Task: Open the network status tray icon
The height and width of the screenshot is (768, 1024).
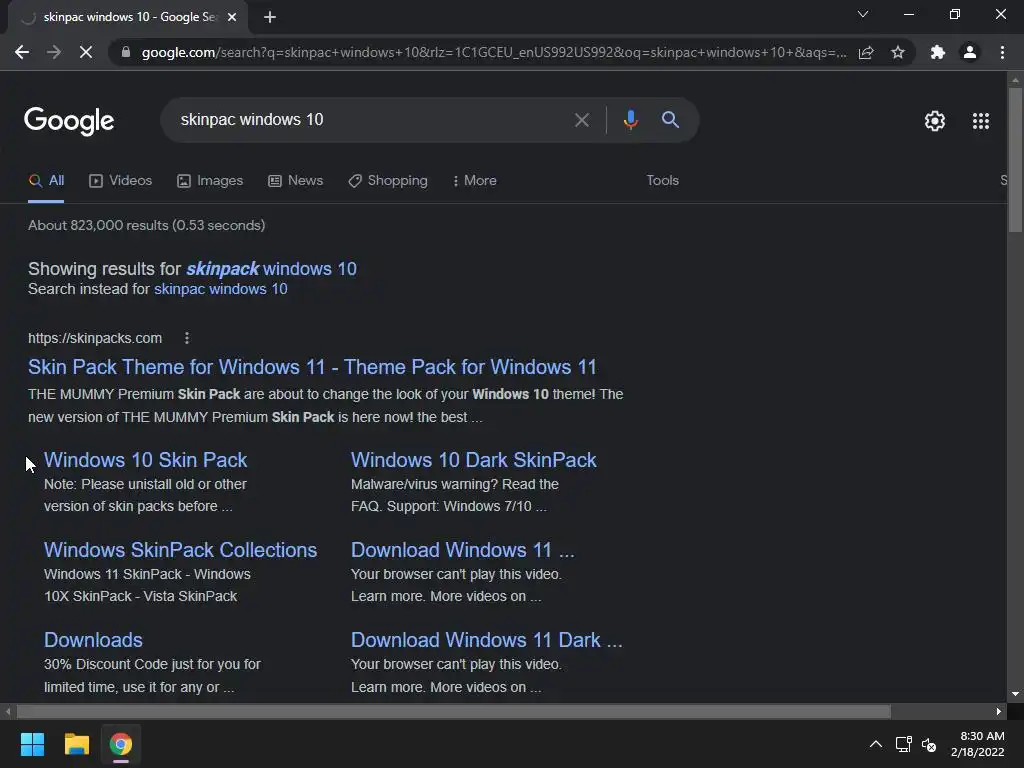Action: [x=904, y=744]
